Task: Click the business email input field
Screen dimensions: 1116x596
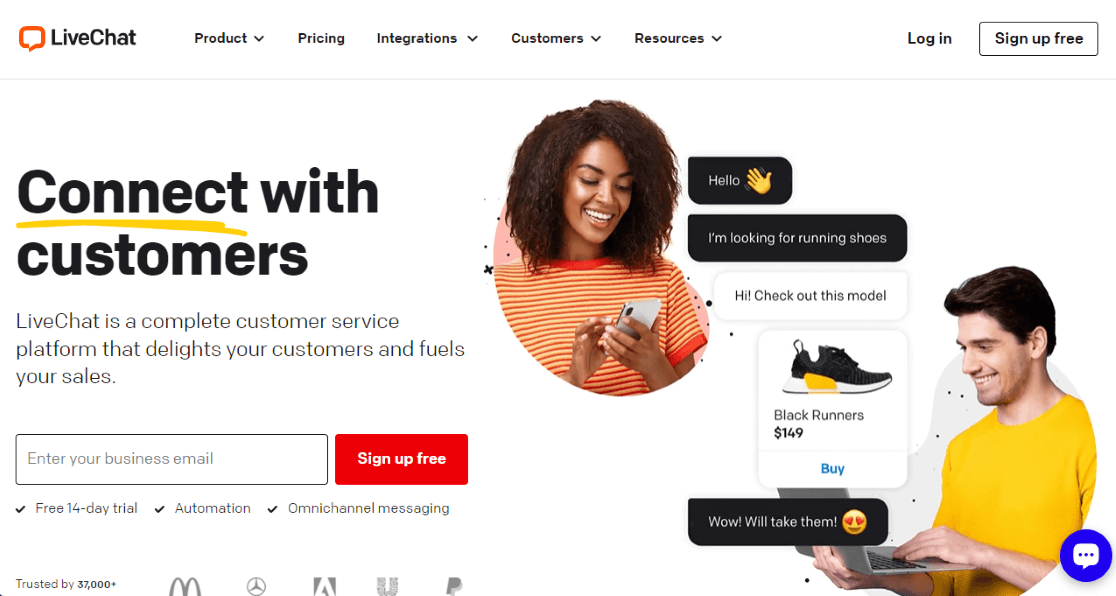Action: tap(172, 459)
